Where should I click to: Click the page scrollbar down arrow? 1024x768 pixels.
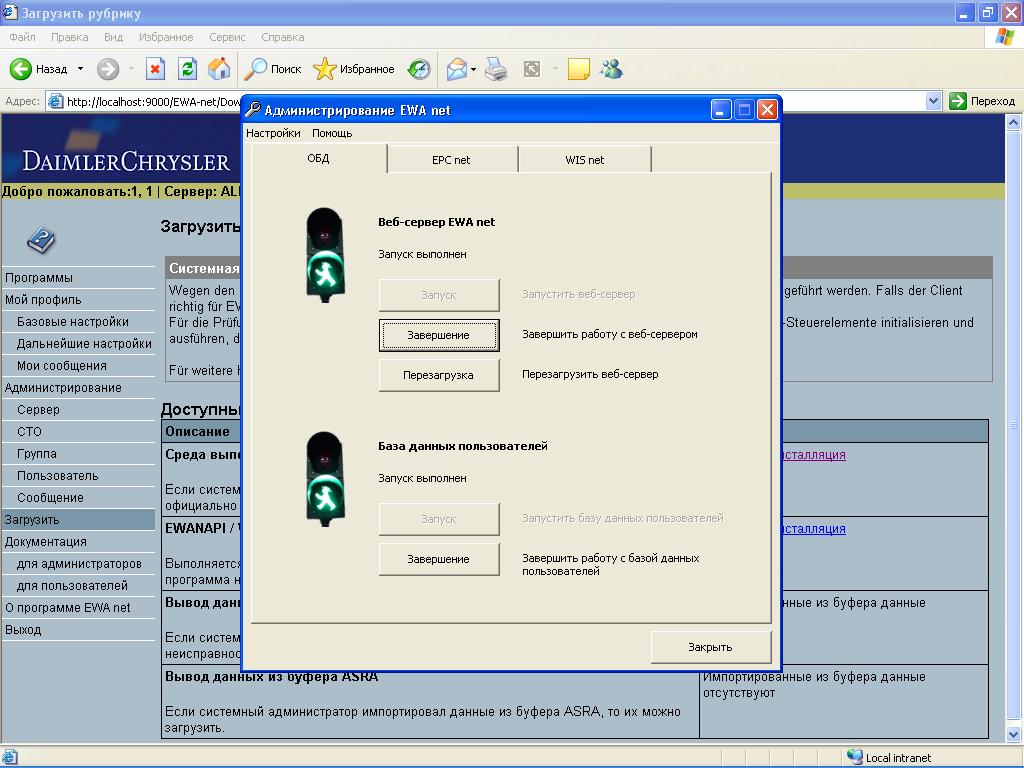[1014, 733]
